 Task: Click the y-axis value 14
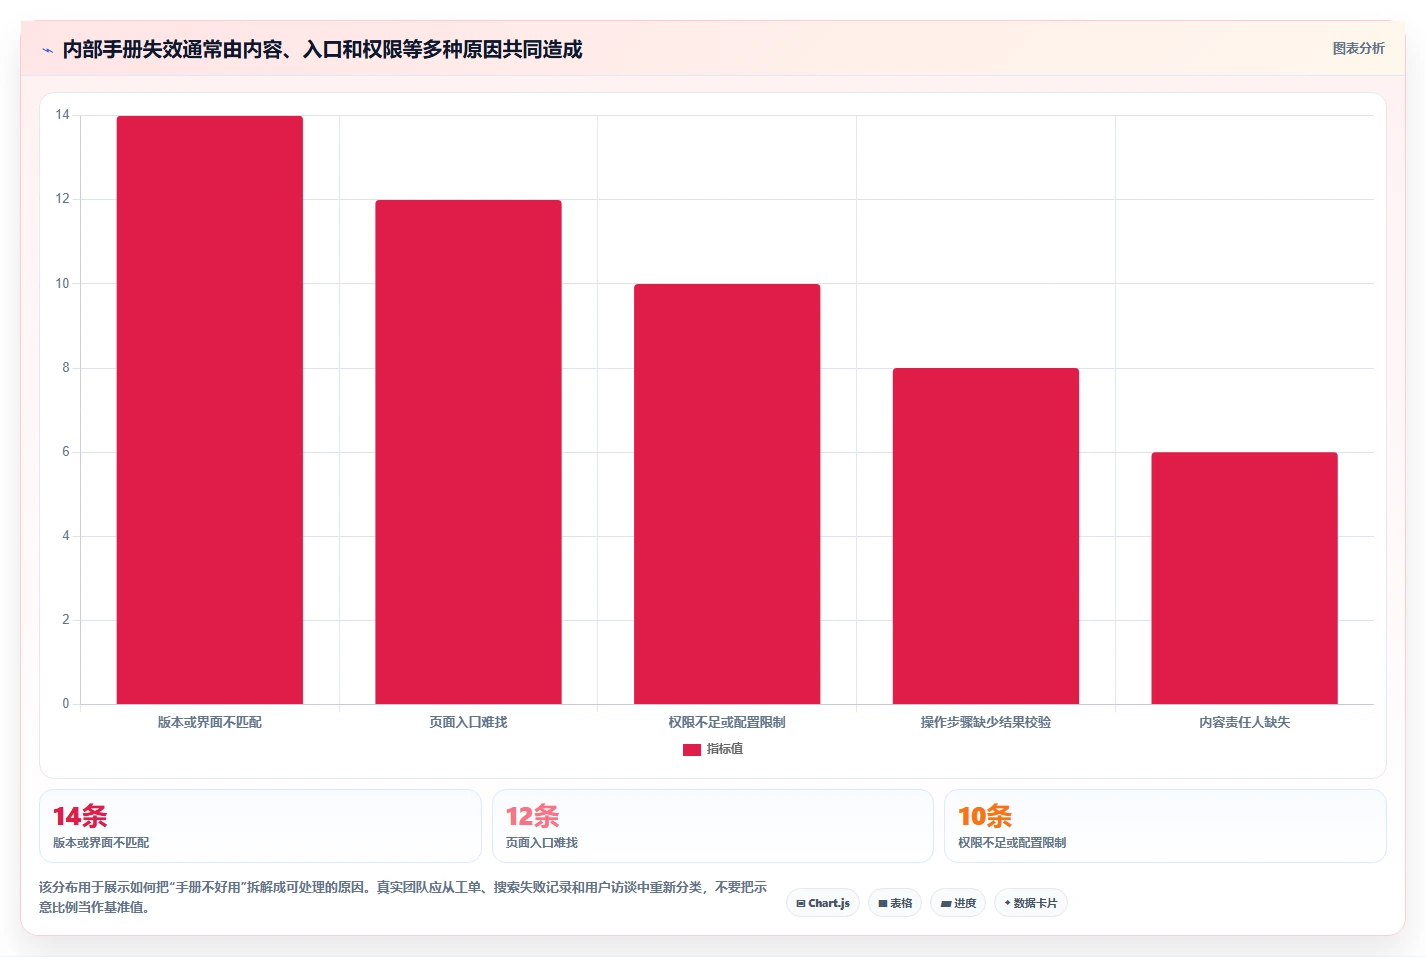coord(63,115)
